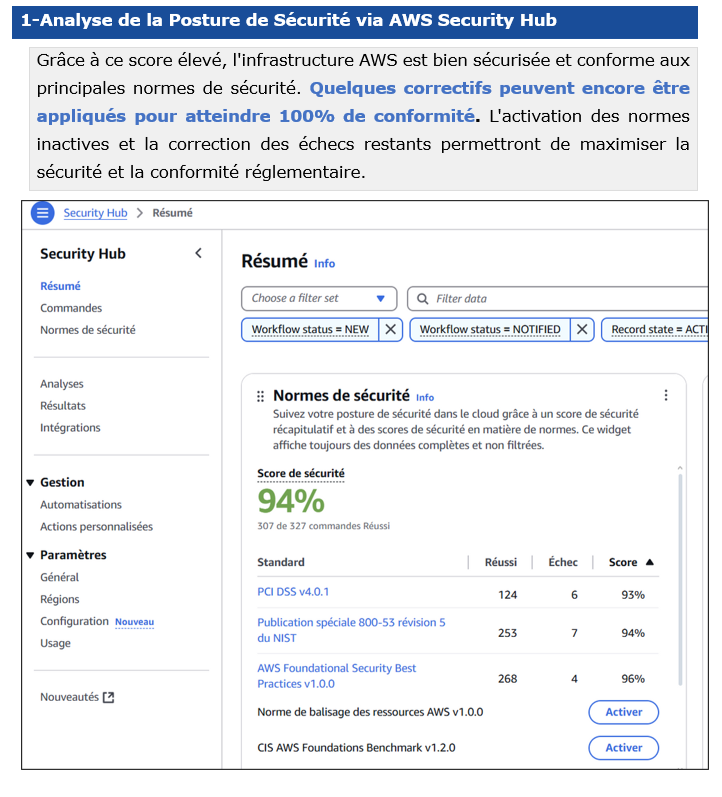Viewport: 722px width, 797px height.
Task: Sort by the Standard column header
Action: (281, 562)
